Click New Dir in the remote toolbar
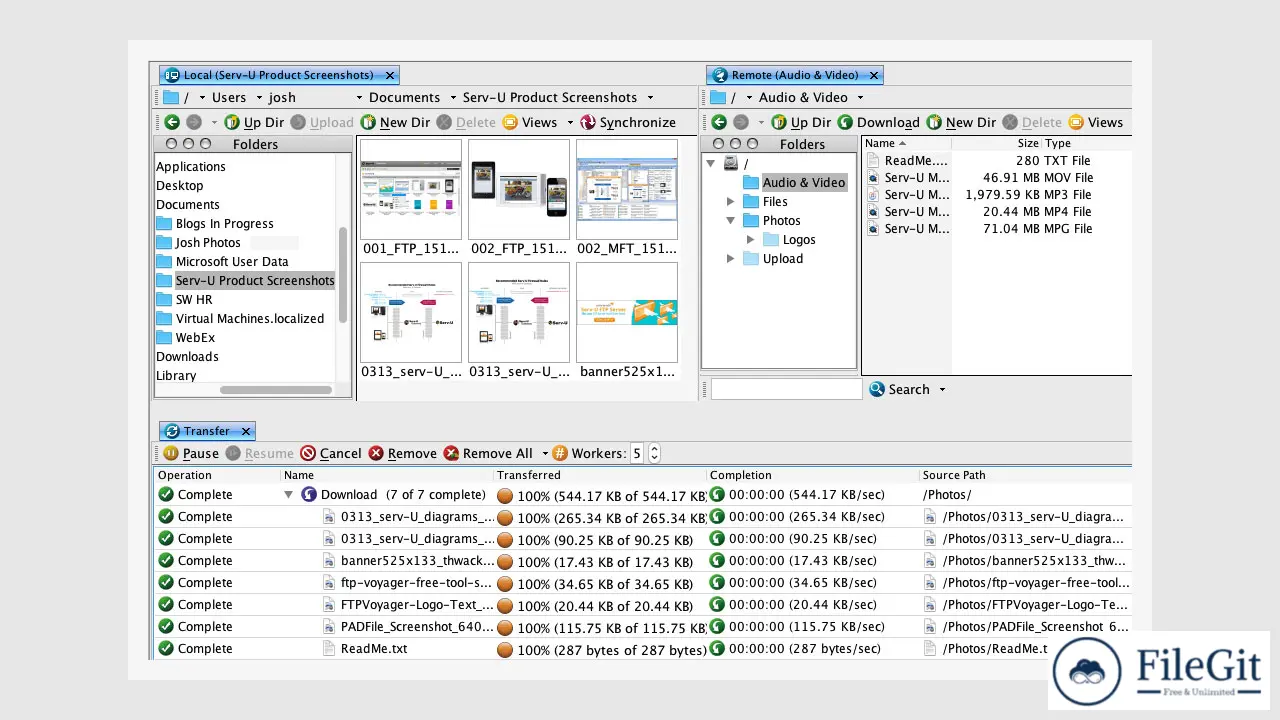 [961, 122]
